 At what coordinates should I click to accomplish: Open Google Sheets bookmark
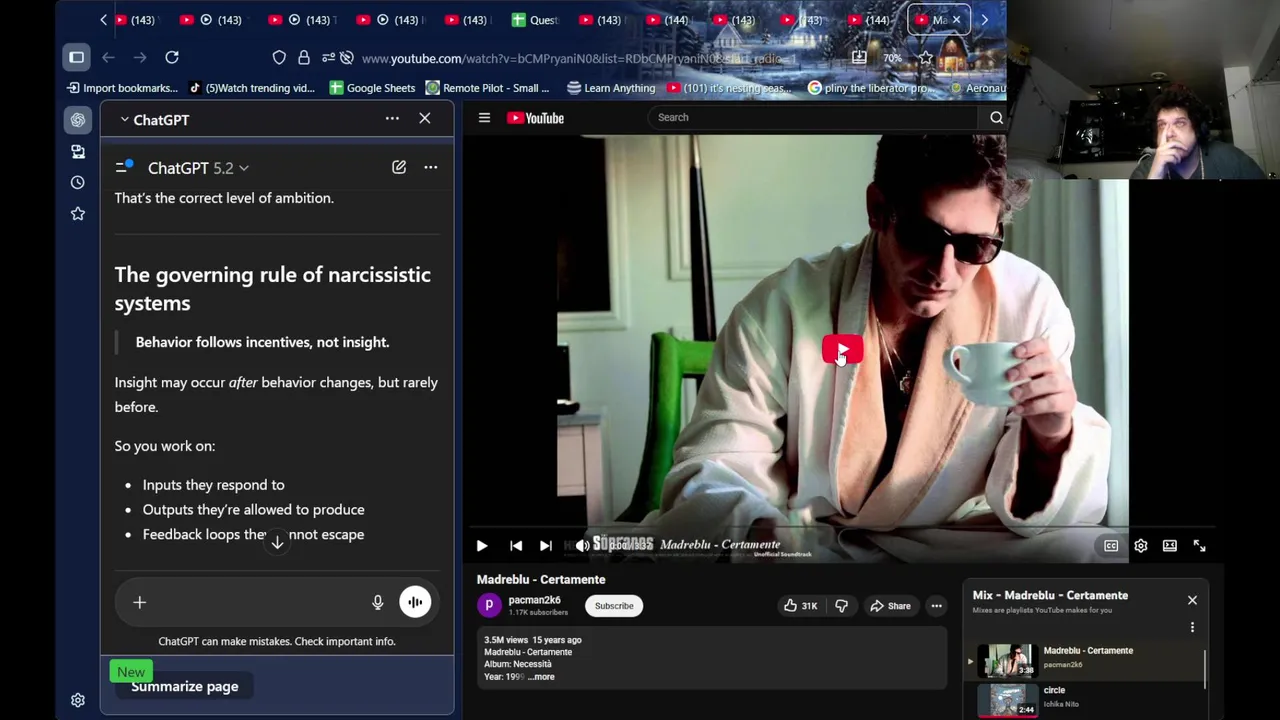click(372, 88)
